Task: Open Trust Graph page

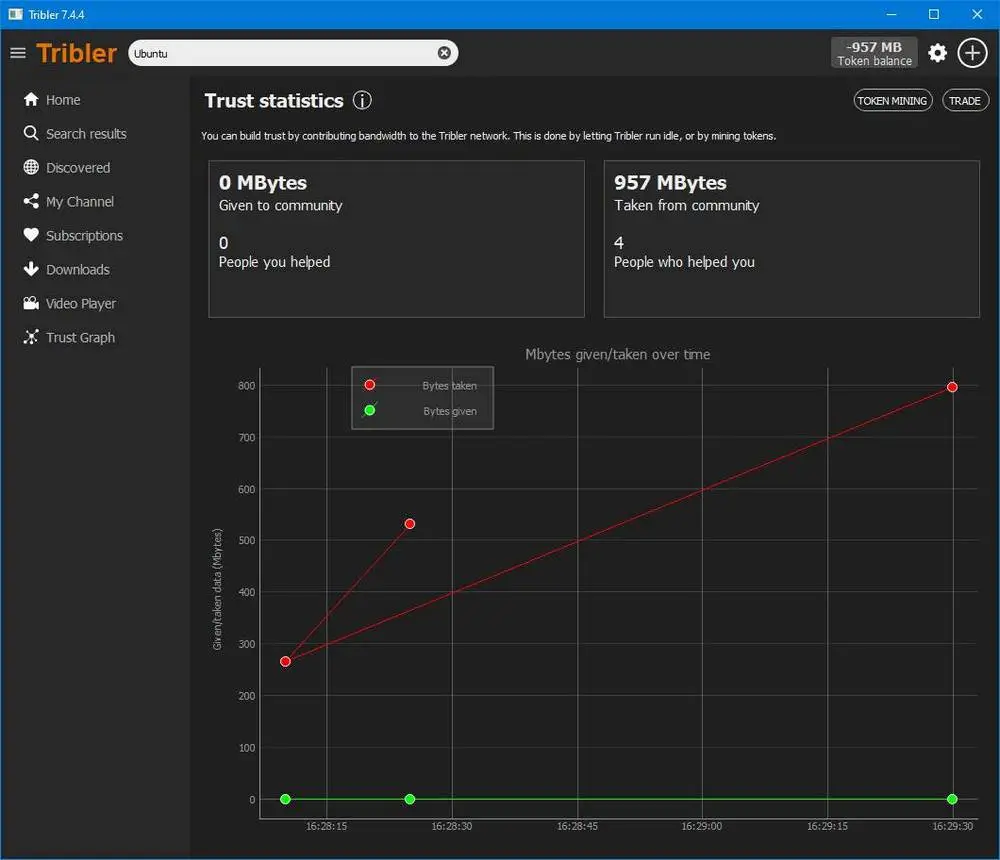Action: pos(80,337)
